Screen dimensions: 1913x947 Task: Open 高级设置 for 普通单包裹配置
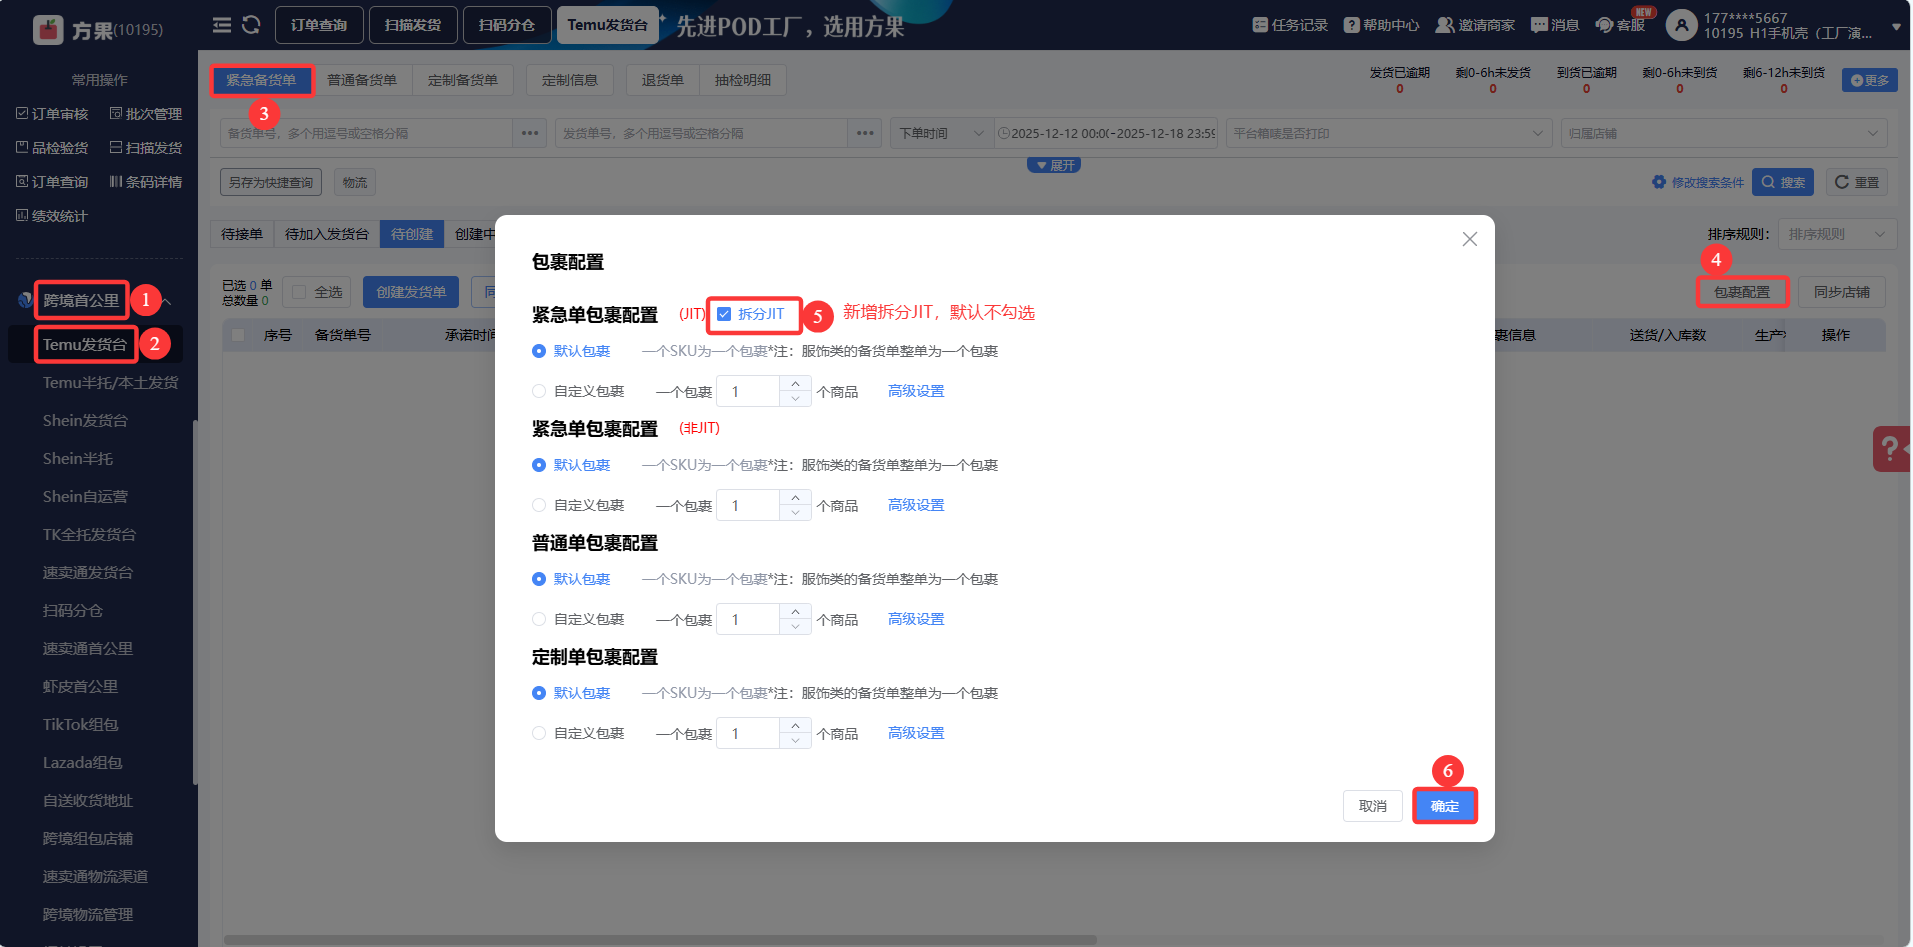point(916,619)
